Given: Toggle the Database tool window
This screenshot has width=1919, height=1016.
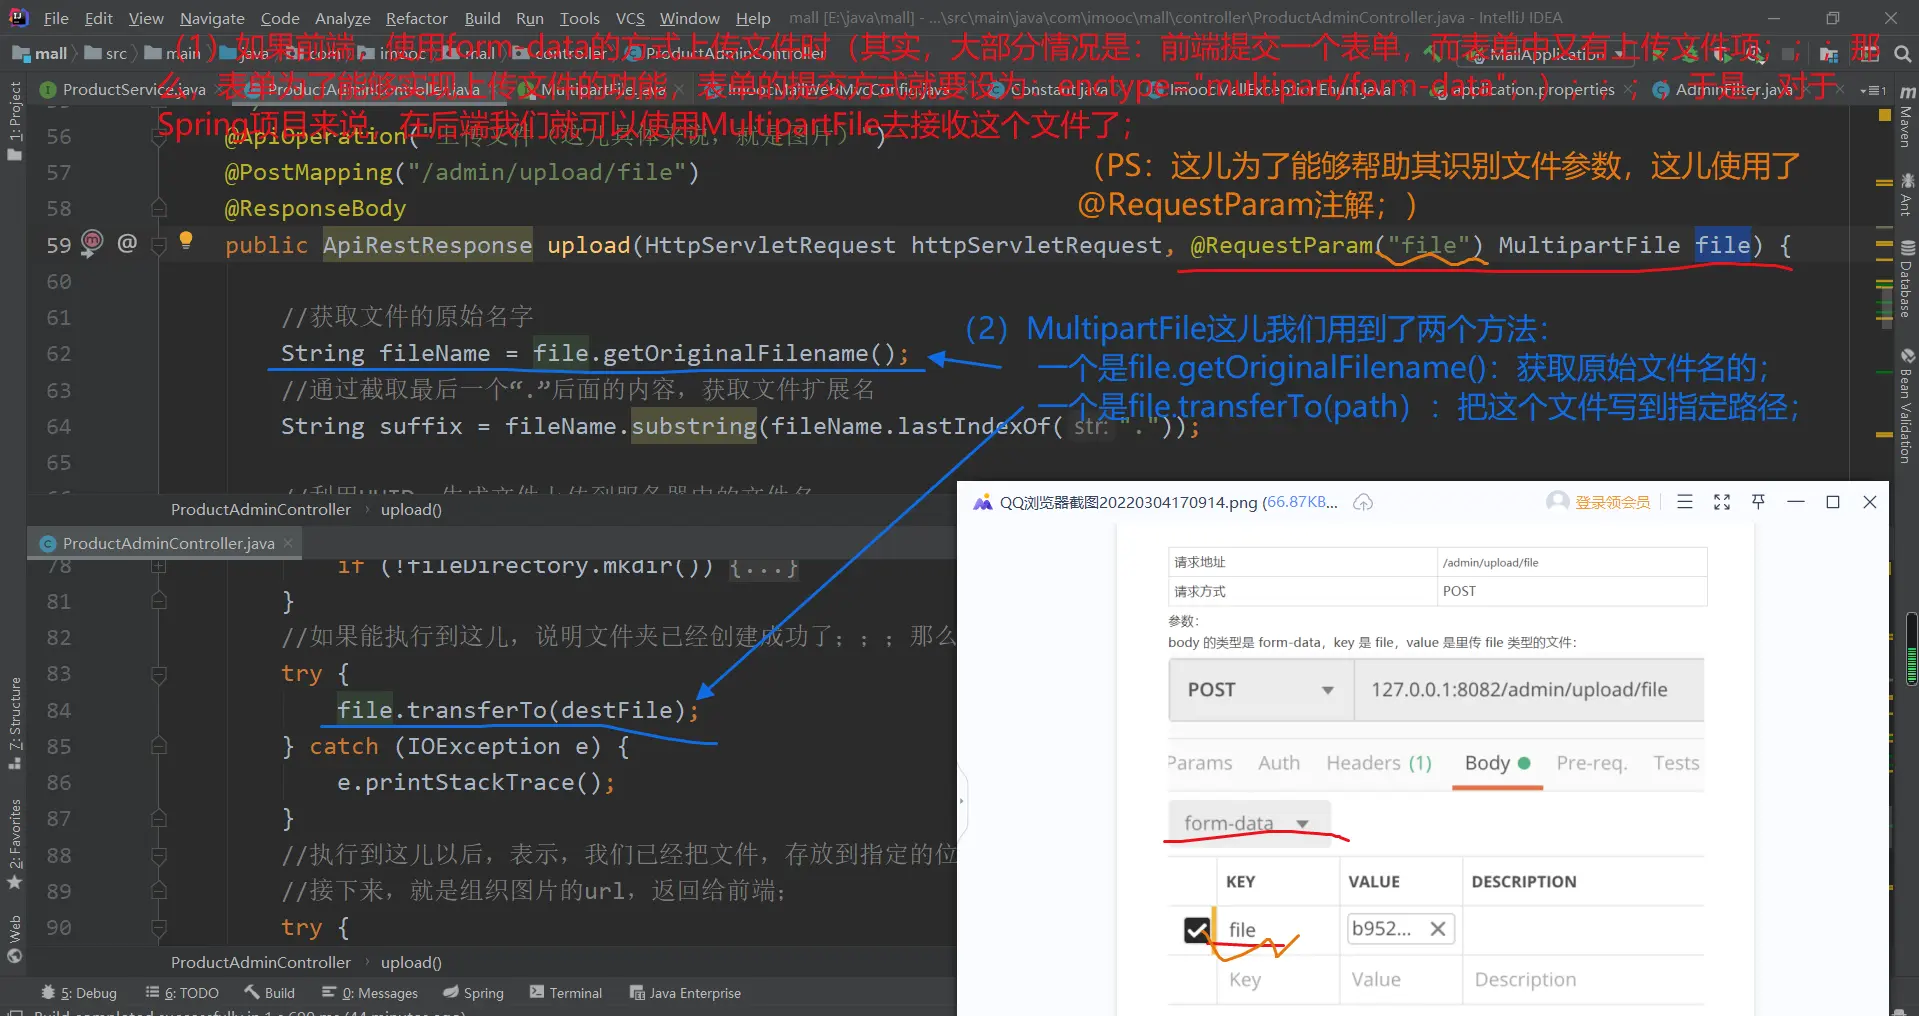Looking at the screenshot, I should (x=1906, y=279).
